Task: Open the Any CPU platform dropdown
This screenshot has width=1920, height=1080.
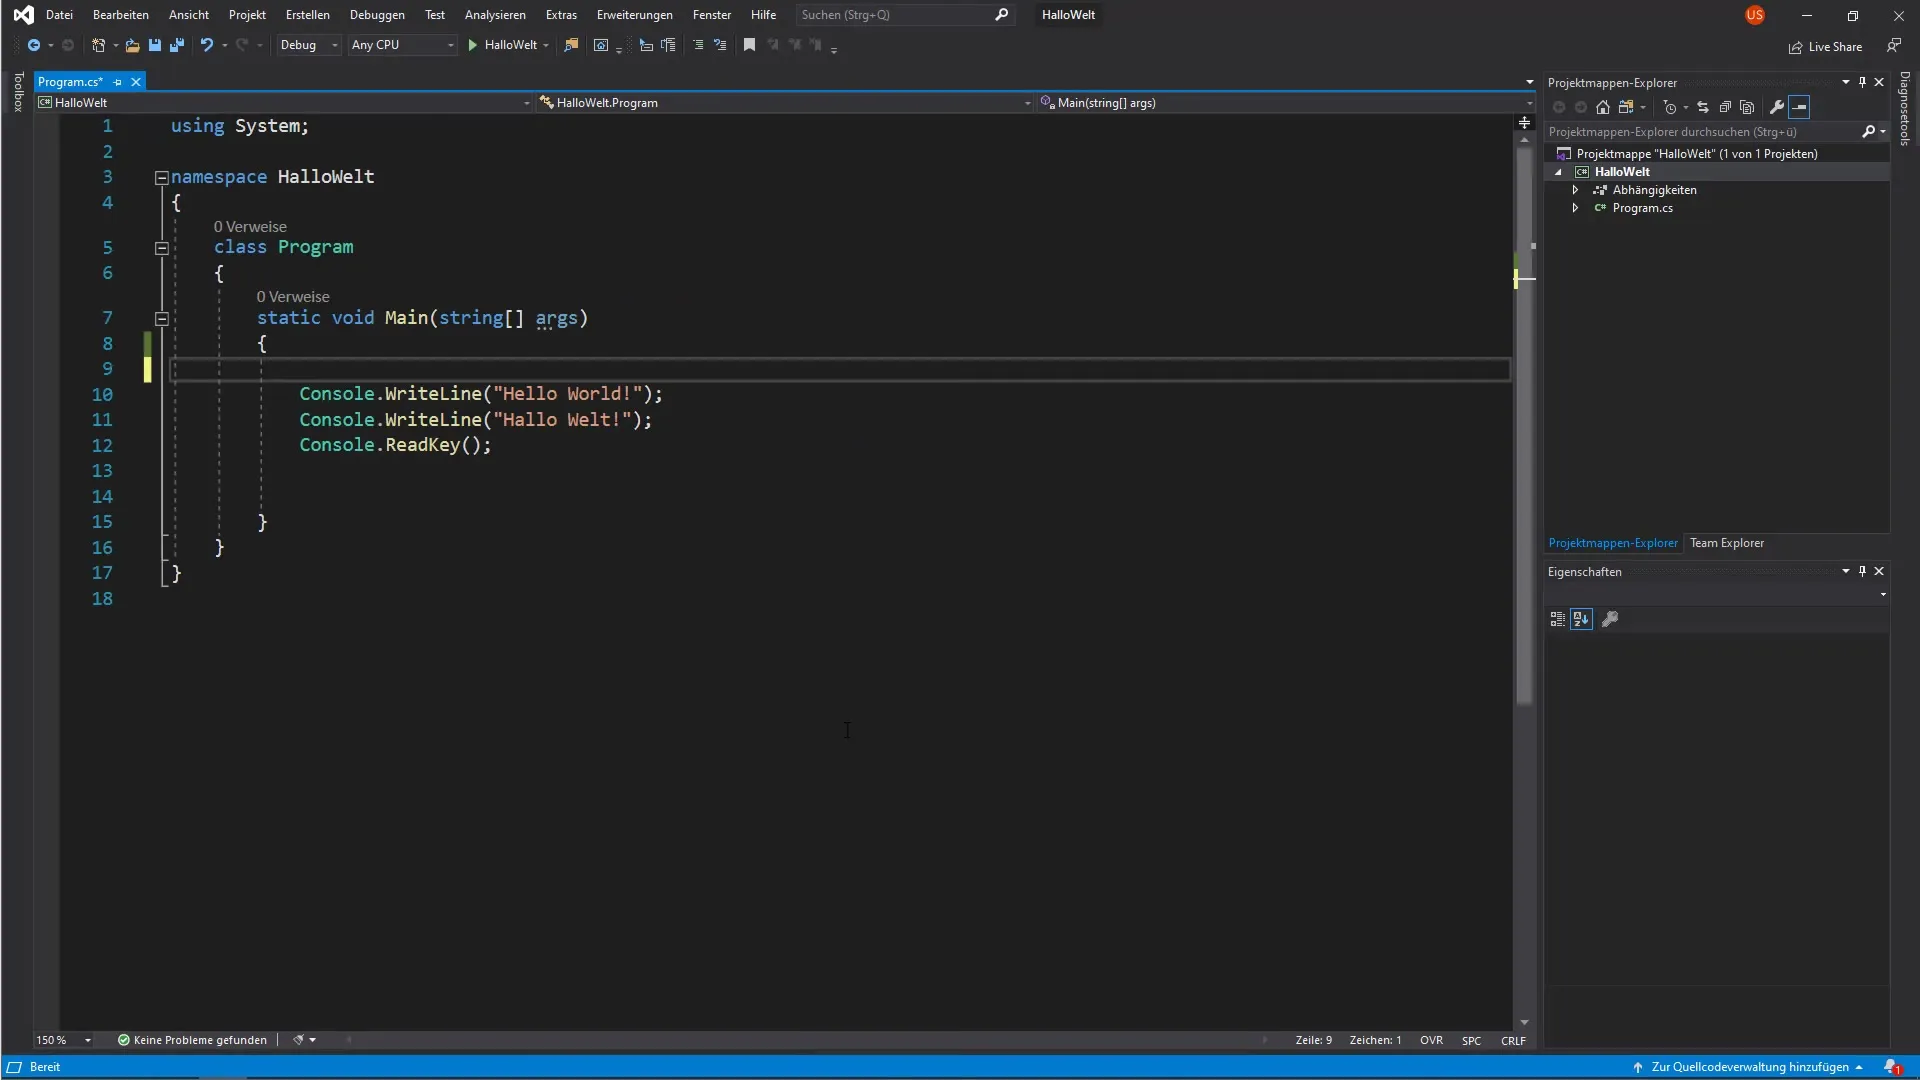Action: pos(402,45)
